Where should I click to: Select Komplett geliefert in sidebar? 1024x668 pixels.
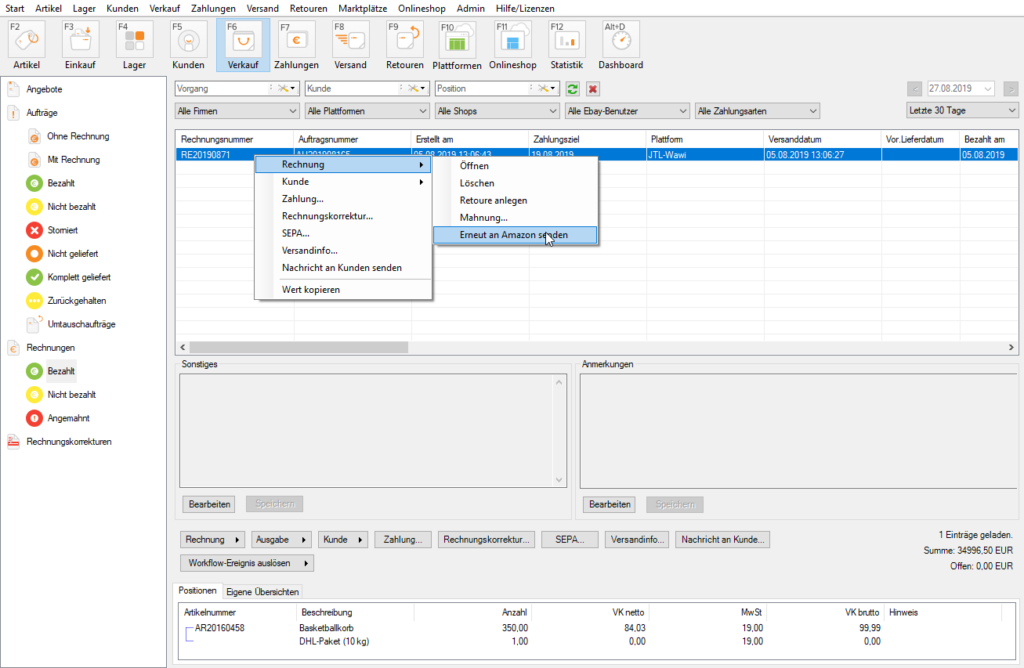tap(78, 277)
